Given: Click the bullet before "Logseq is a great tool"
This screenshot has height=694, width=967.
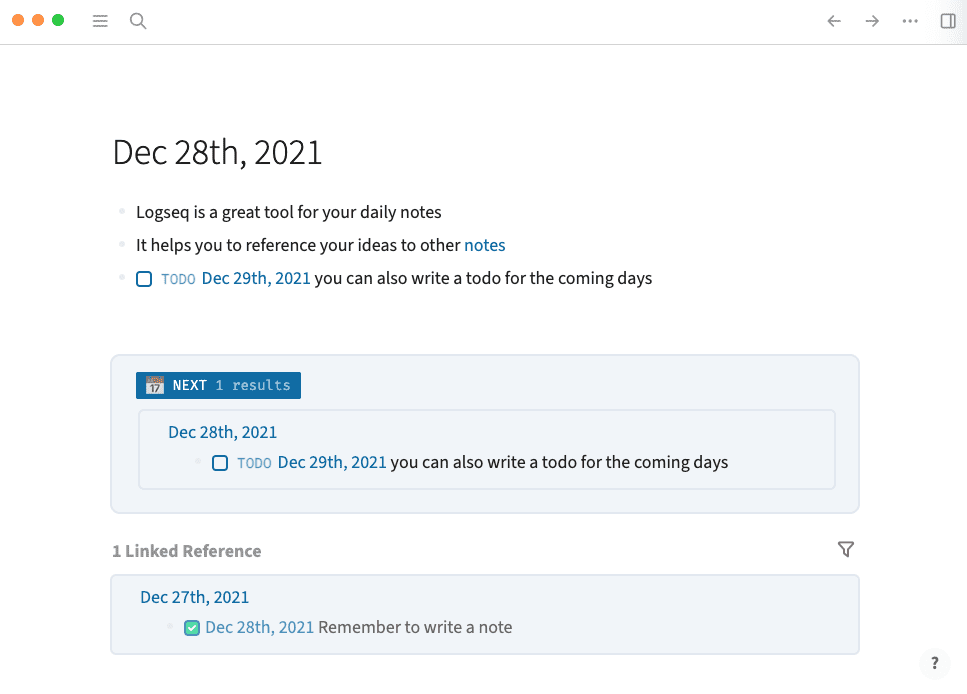Looking at the screenshot, I should point(123,212).
